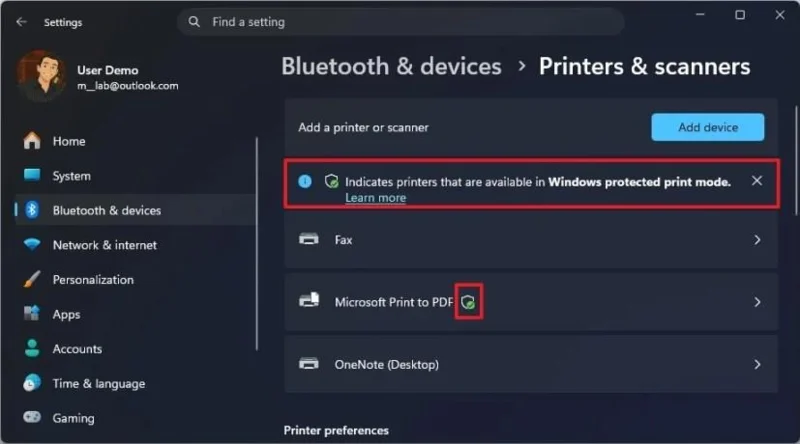800x444 pixels.
Task: Click the Microsoft Print to PDF printer icon
Action: coord(309,300)
